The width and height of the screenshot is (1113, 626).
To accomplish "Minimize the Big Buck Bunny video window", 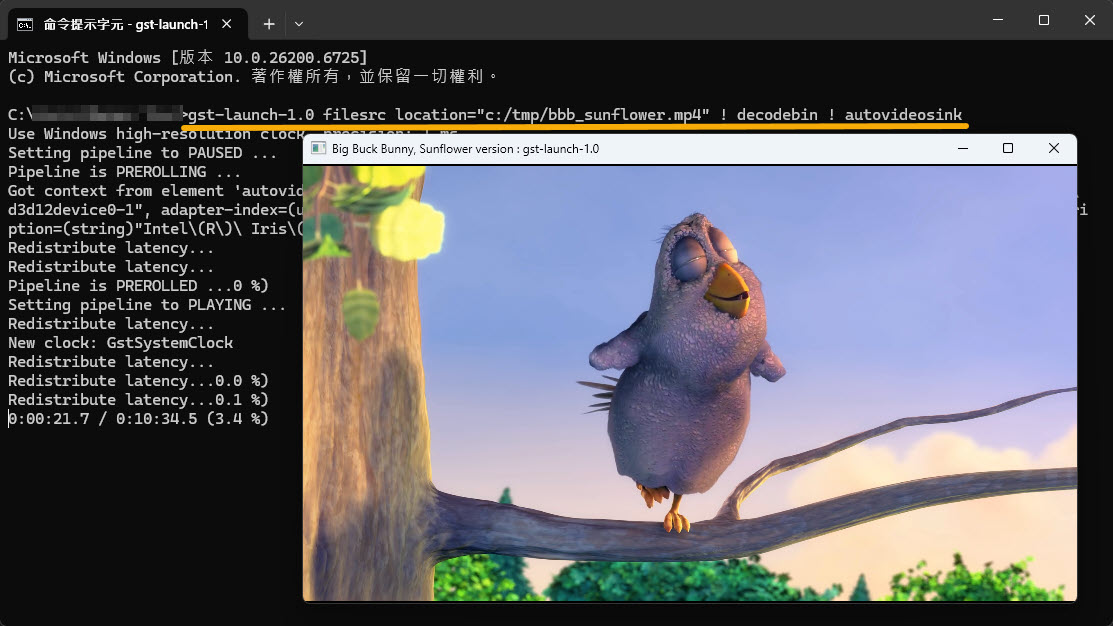I will [x=962, y=148].
